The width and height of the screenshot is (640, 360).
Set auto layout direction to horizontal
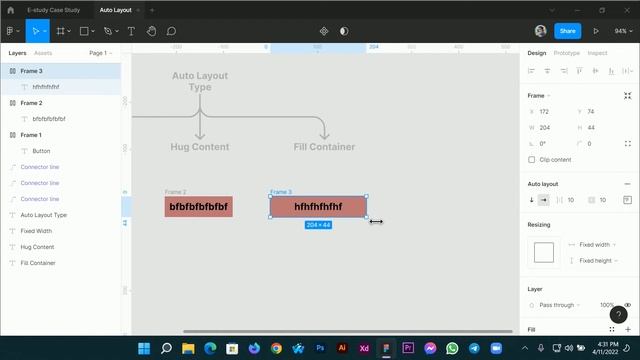click(544, 200)
